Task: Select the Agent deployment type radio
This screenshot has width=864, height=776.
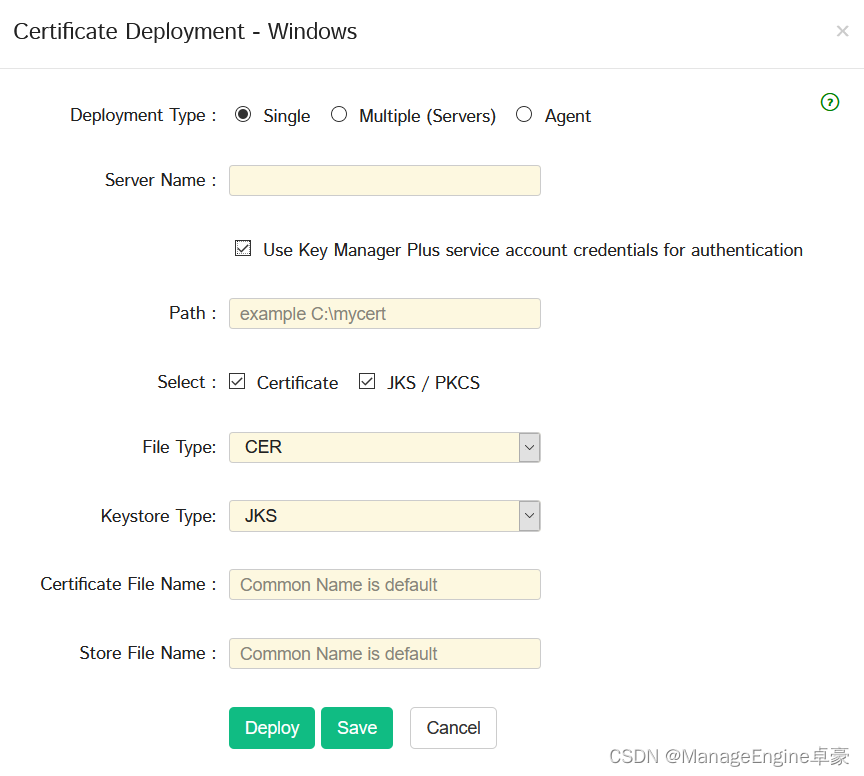Action: tap(524, 115)
